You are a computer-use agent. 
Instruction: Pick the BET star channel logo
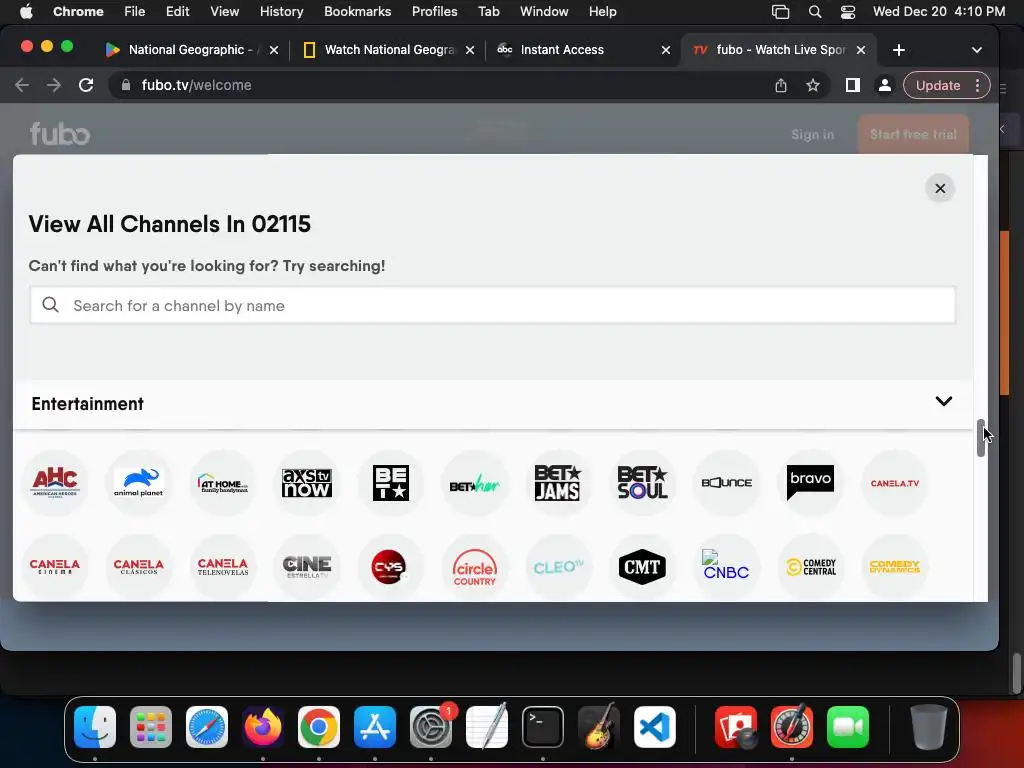click(391, 483)
